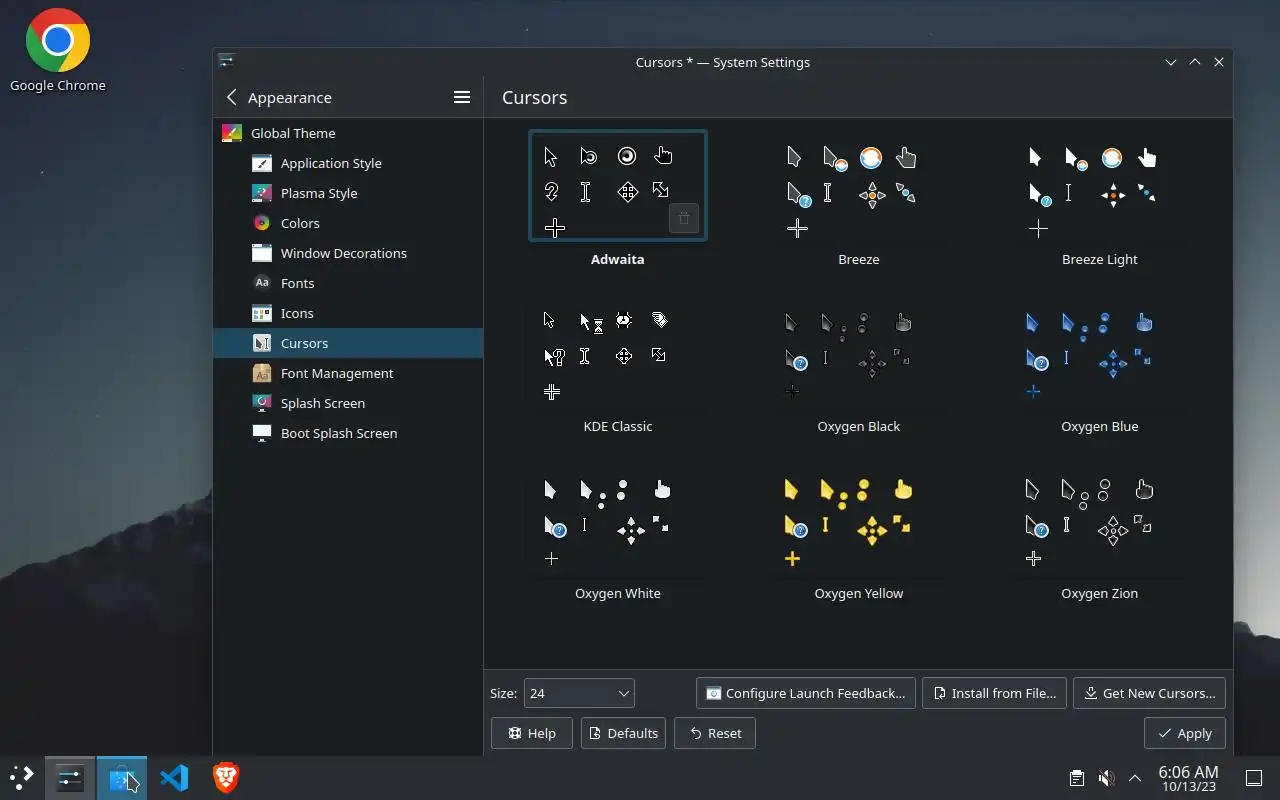Image resolution: width=1280 pixels, height=800 pixels.
Task: Open Plasma Style settings
Action: click(x=348, y=193)
